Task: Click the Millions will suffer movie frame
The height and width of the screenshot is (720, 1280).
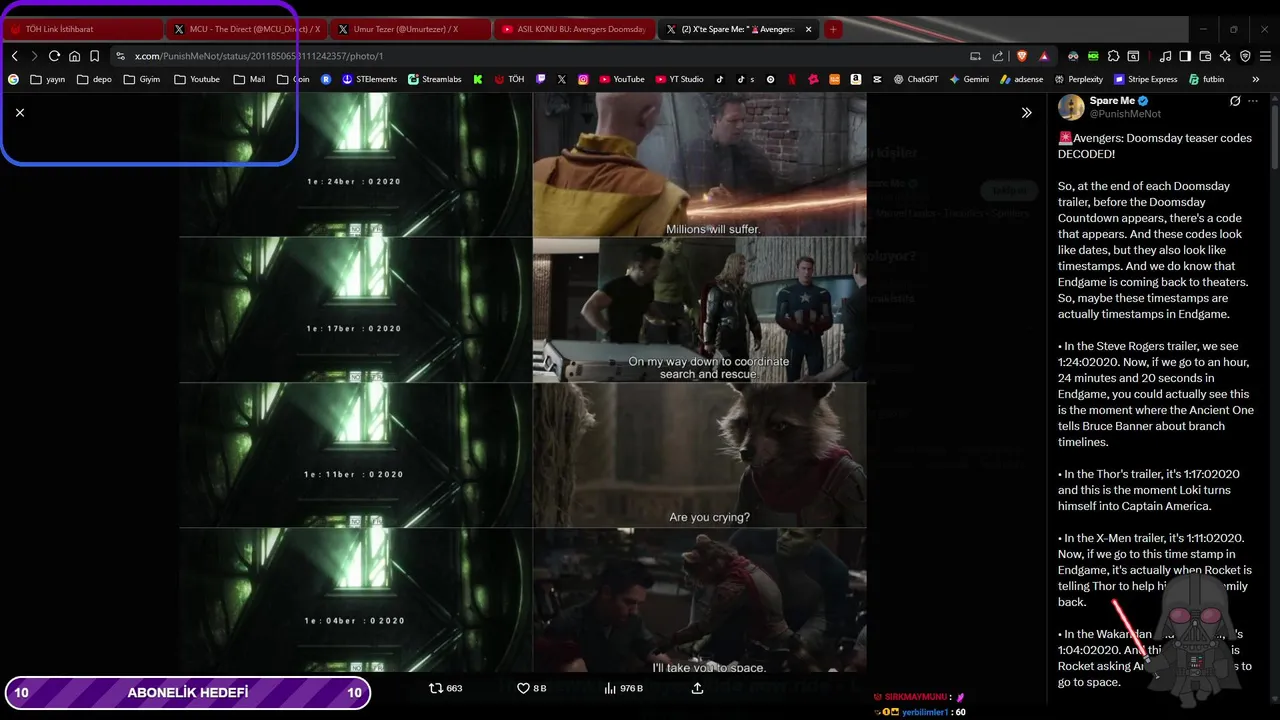Action: [x=699, y=164]
